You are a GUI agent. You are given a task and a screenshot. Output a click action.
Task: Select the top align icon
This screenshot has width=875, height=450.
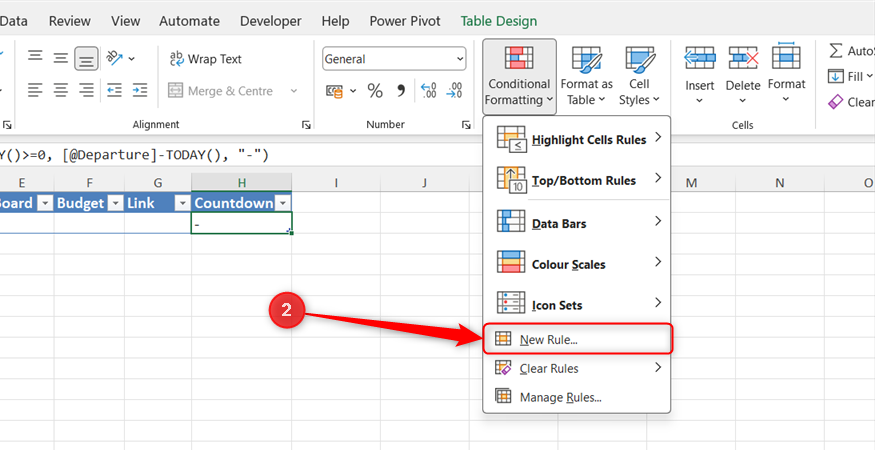(x=35, y=58)
